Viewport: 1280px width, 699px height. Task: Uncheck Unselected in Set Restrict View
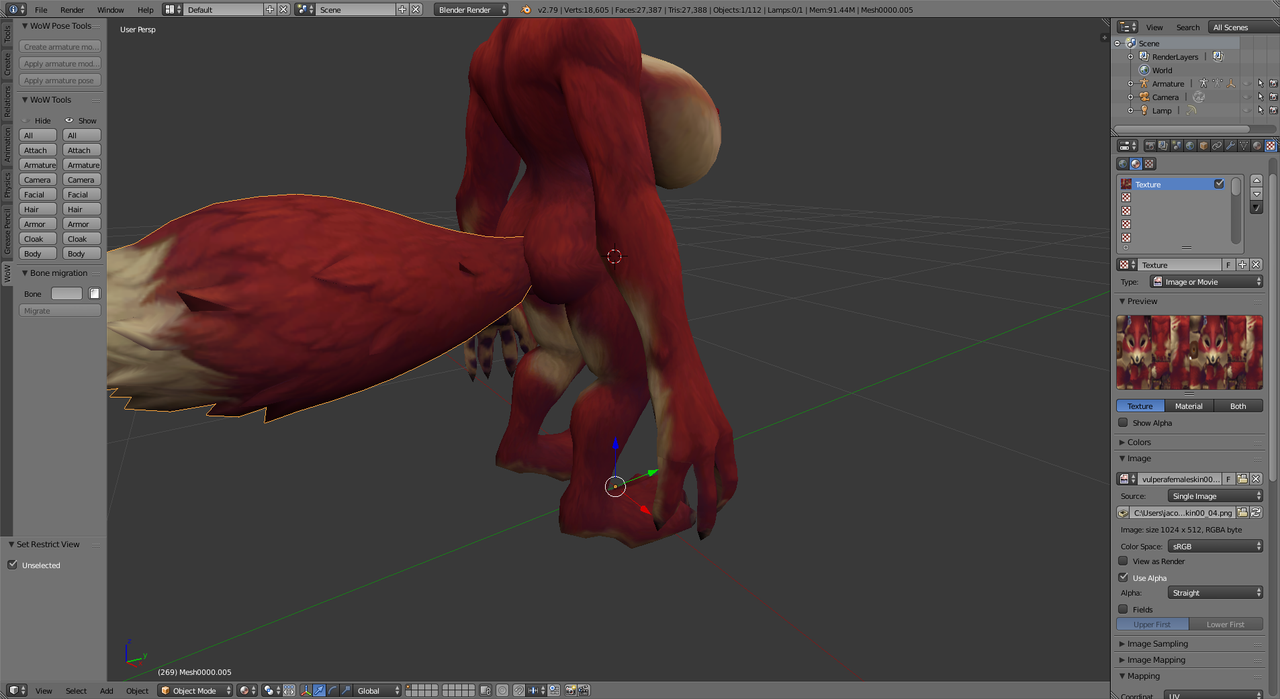(13, 565)
